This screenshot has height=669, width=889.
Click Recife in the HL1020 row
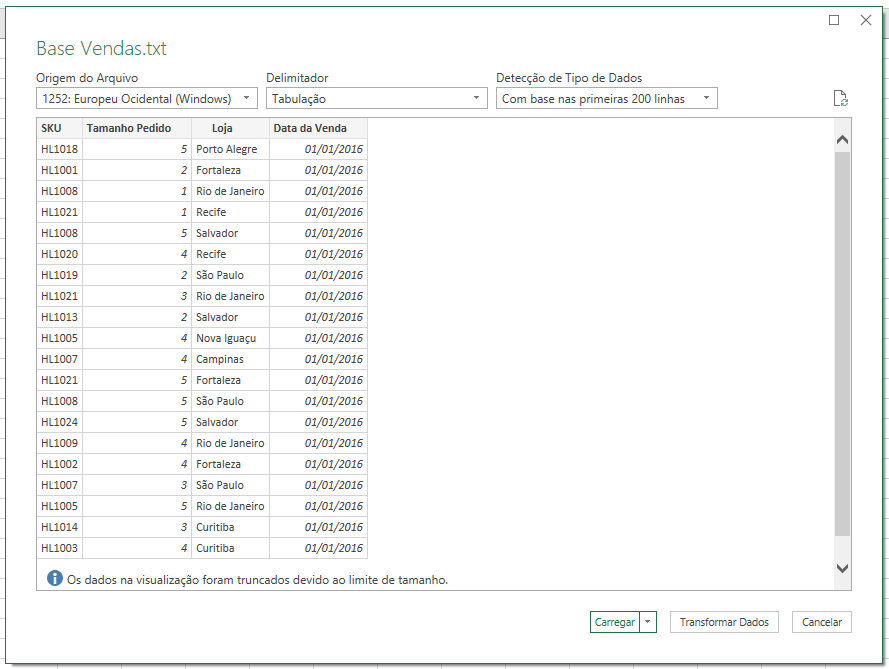click(230, 254)
